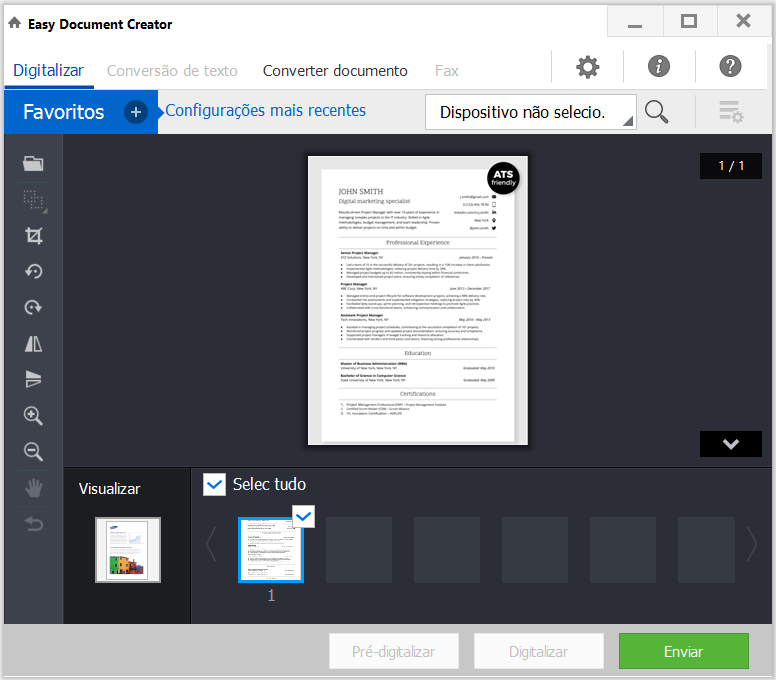Show next thumbnails with right arrow

[752, 544]
